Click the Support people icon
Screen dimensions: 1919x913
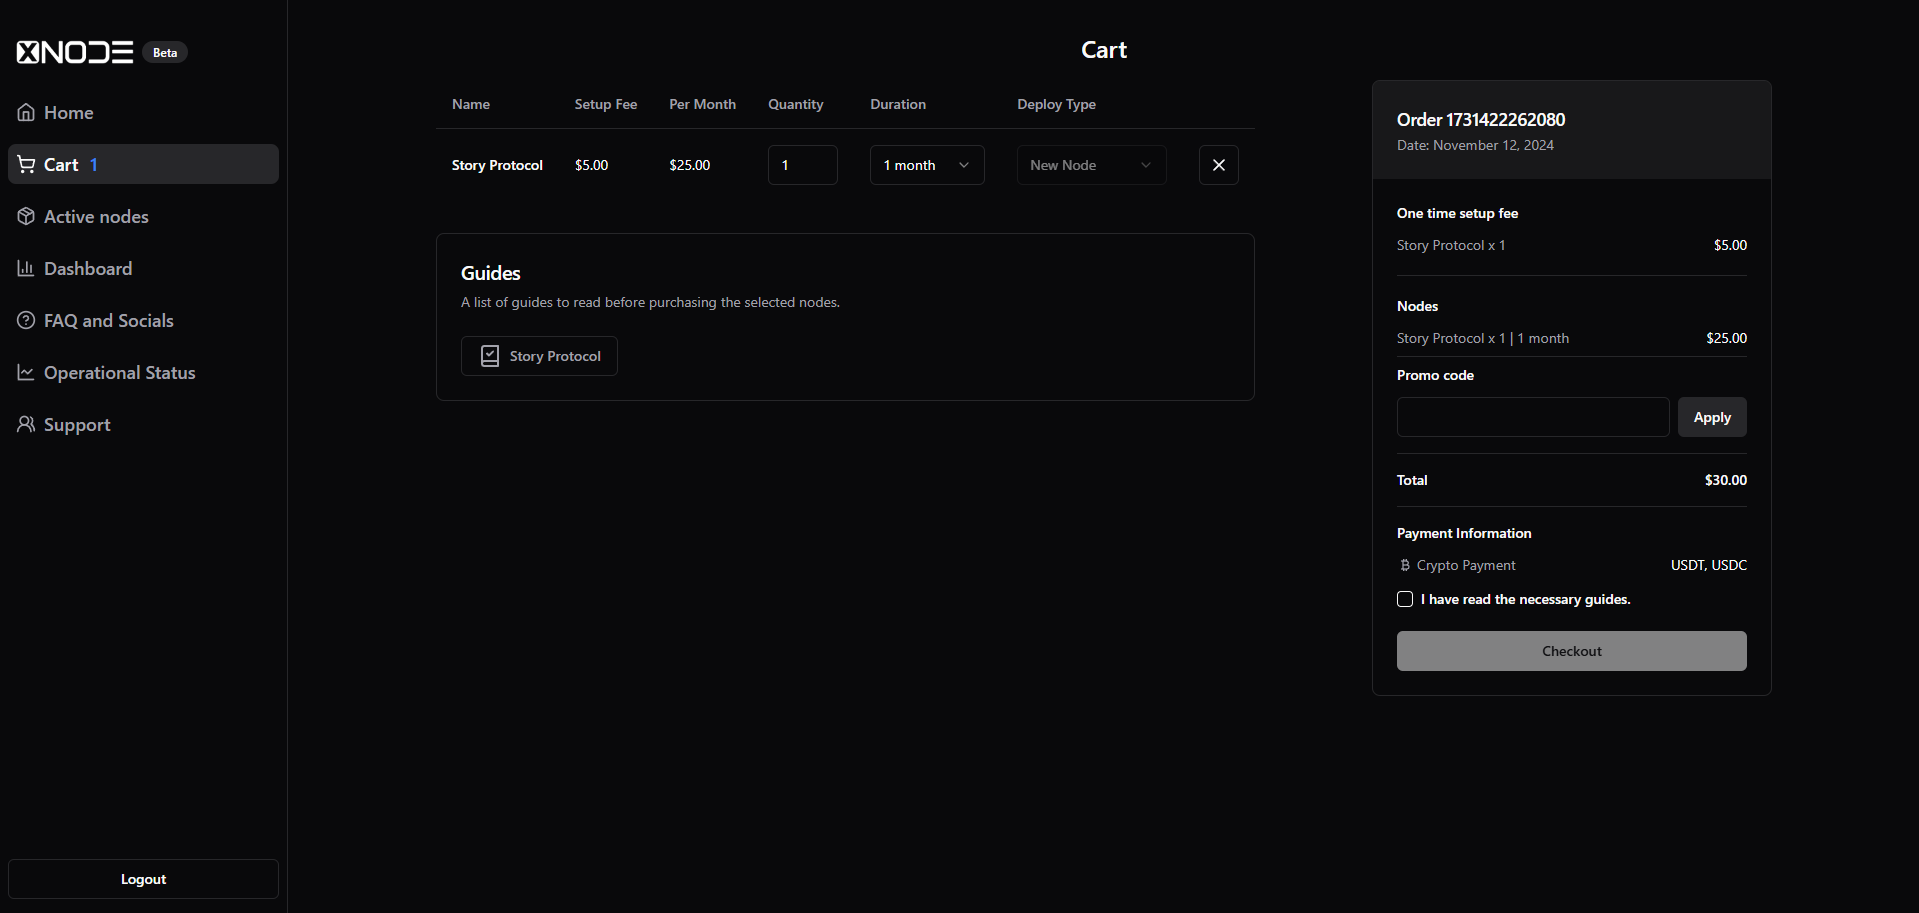pos(26,425)
